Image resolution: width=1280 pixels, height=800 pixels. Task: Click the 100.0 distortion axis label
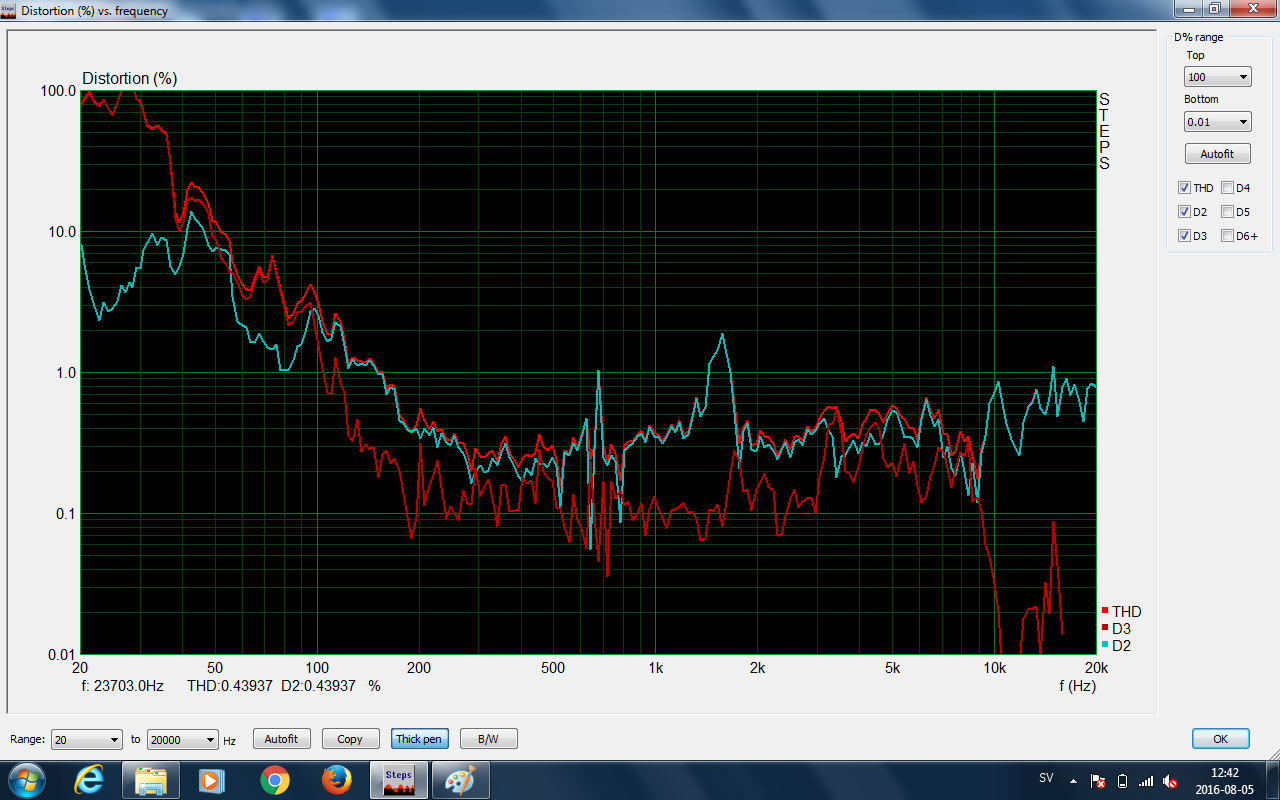click(x=58, y=90)
